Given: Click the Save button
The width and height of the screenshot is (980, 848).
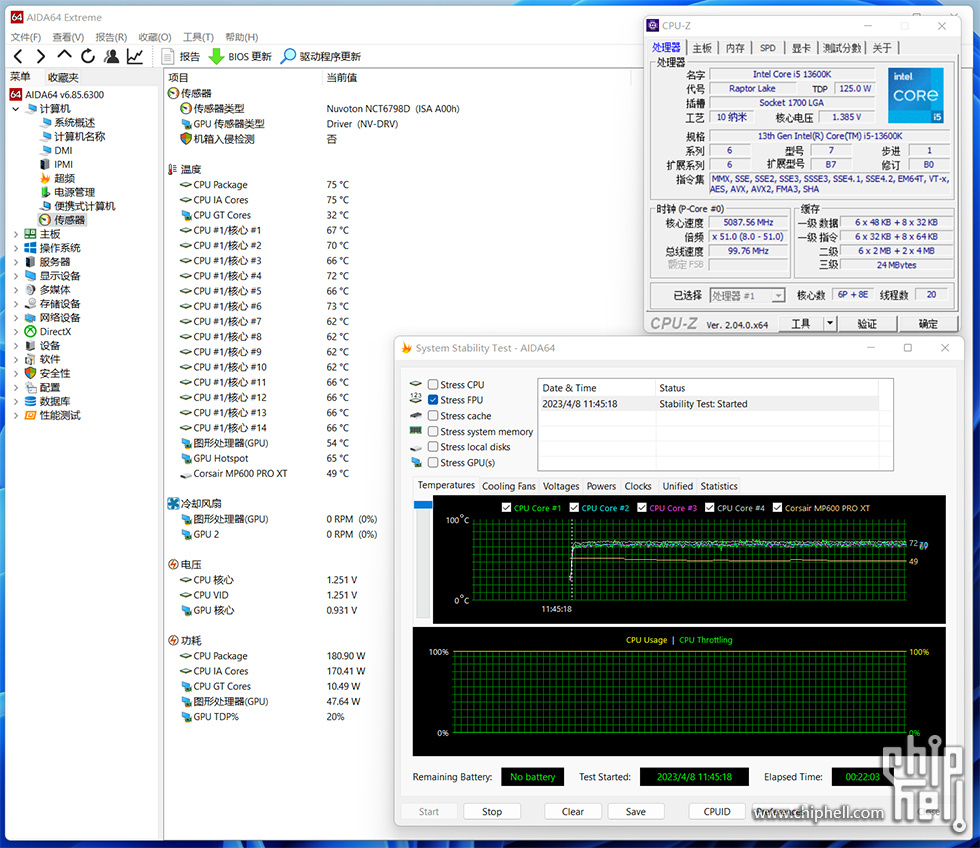Looking at the screenshot, I should click(636, 811).
